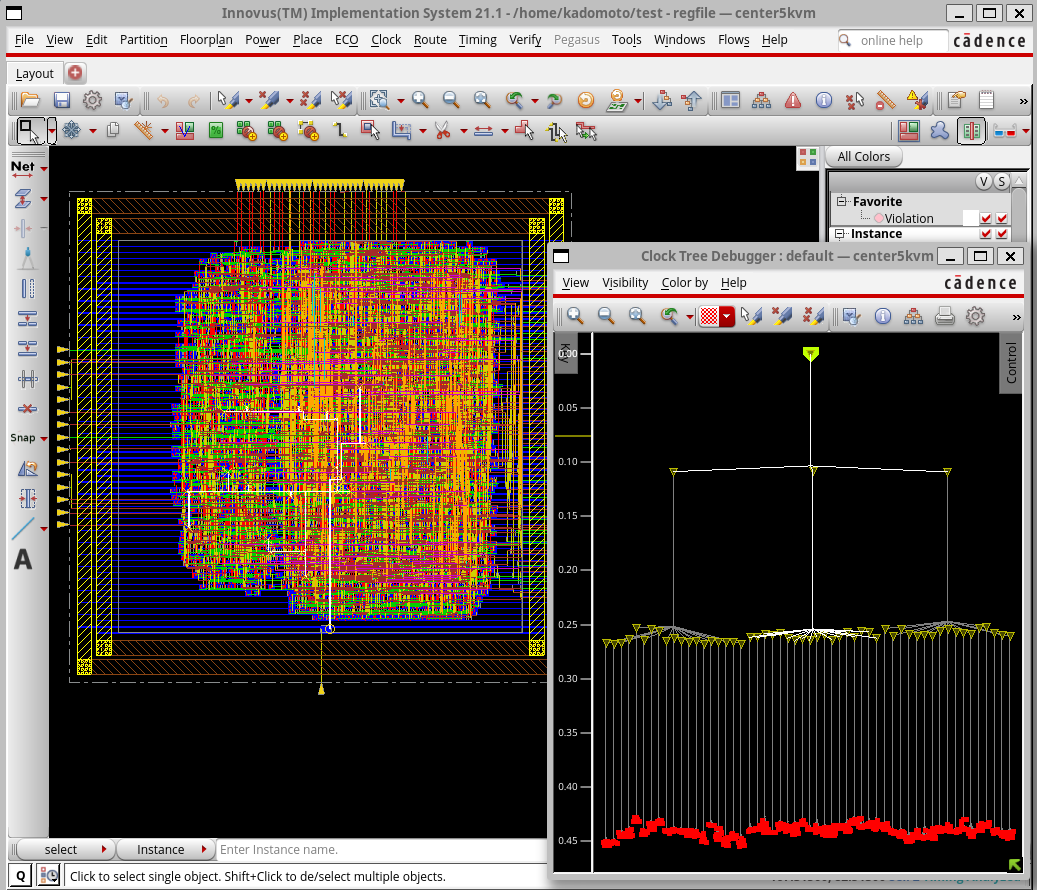Click the scissors Cut Wire tool
The image size is (1037, 890).
pos(442,131)
